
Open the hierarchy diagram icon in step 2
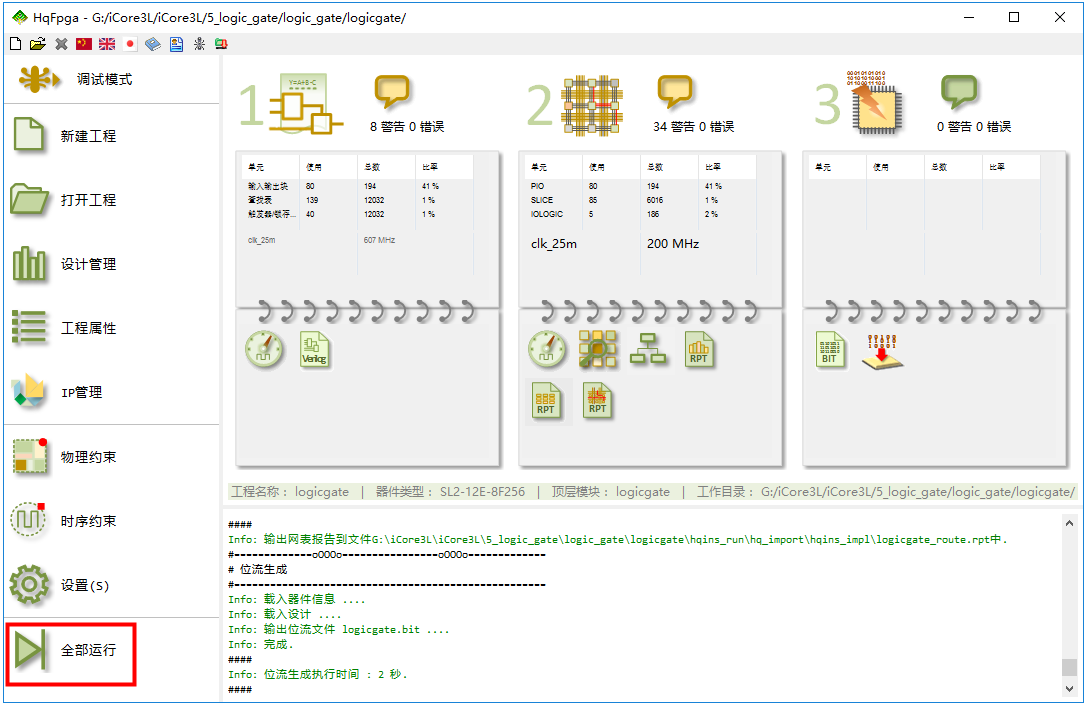(x=648, y=349)
